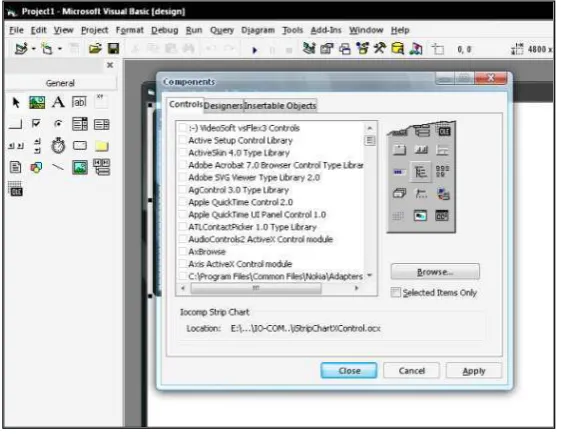Pick the HScrollBar control in the toolbox
The image size is (561, 434).
16,146
